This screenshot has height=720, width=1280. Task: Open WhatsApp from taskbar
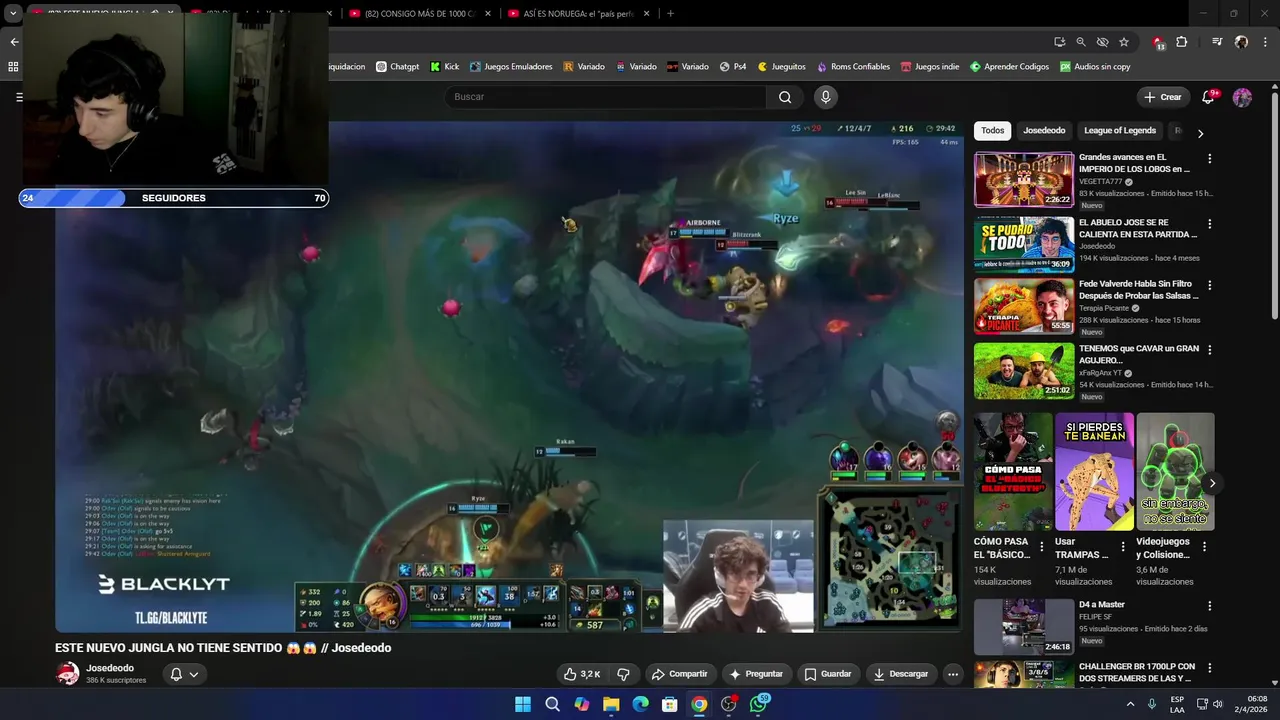click(759, 704)
